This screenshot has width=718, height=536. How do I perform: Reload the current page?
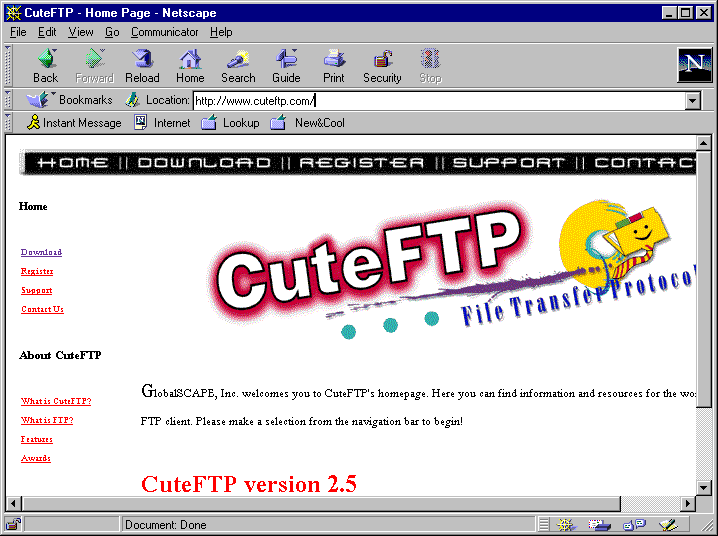coord(142,65)
